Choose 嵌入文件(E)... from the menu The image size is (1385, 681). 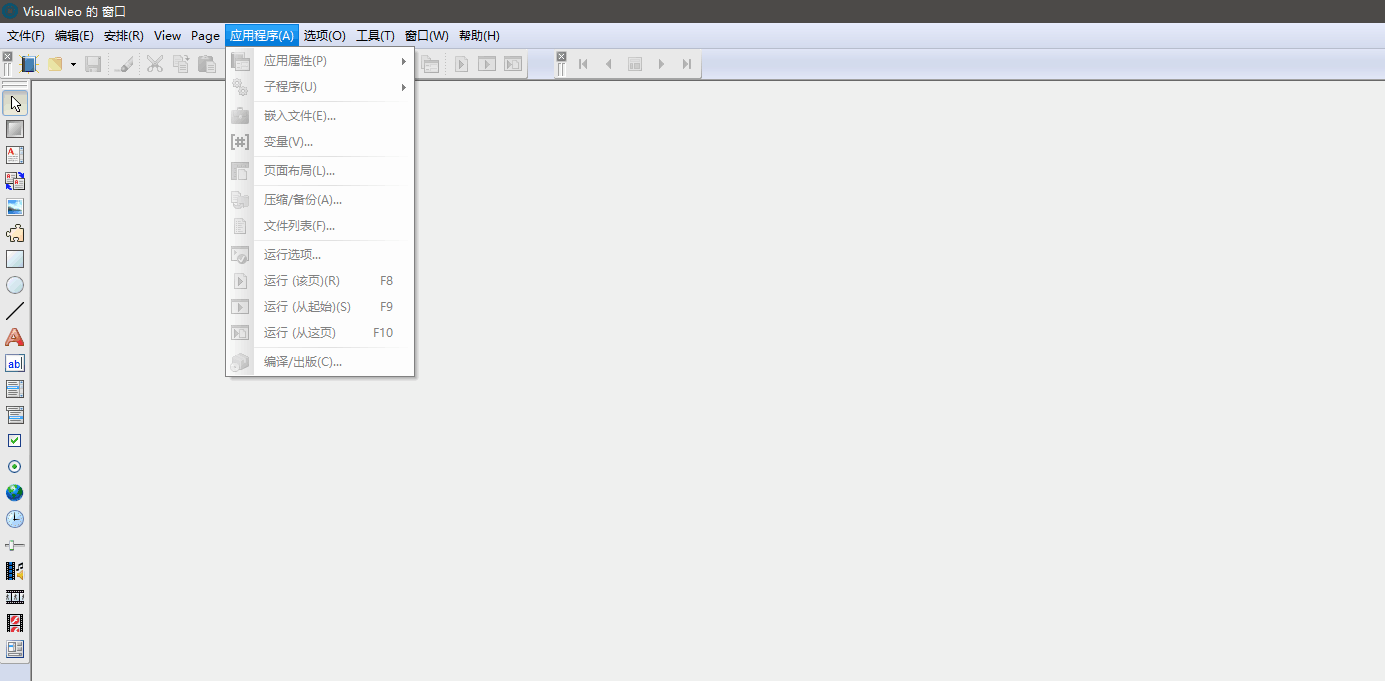click(x=320, y=116)
